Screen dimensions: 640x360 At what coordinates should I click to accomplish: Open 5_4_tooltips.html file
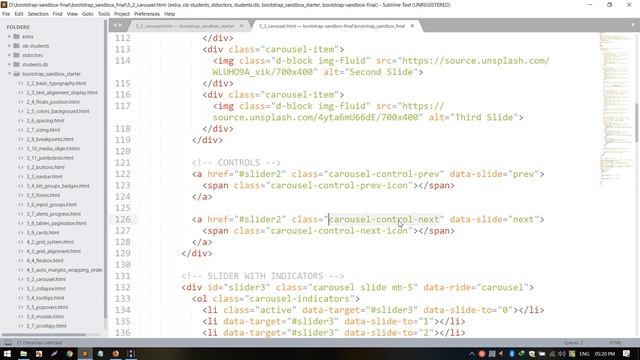[x=45, y=298]
